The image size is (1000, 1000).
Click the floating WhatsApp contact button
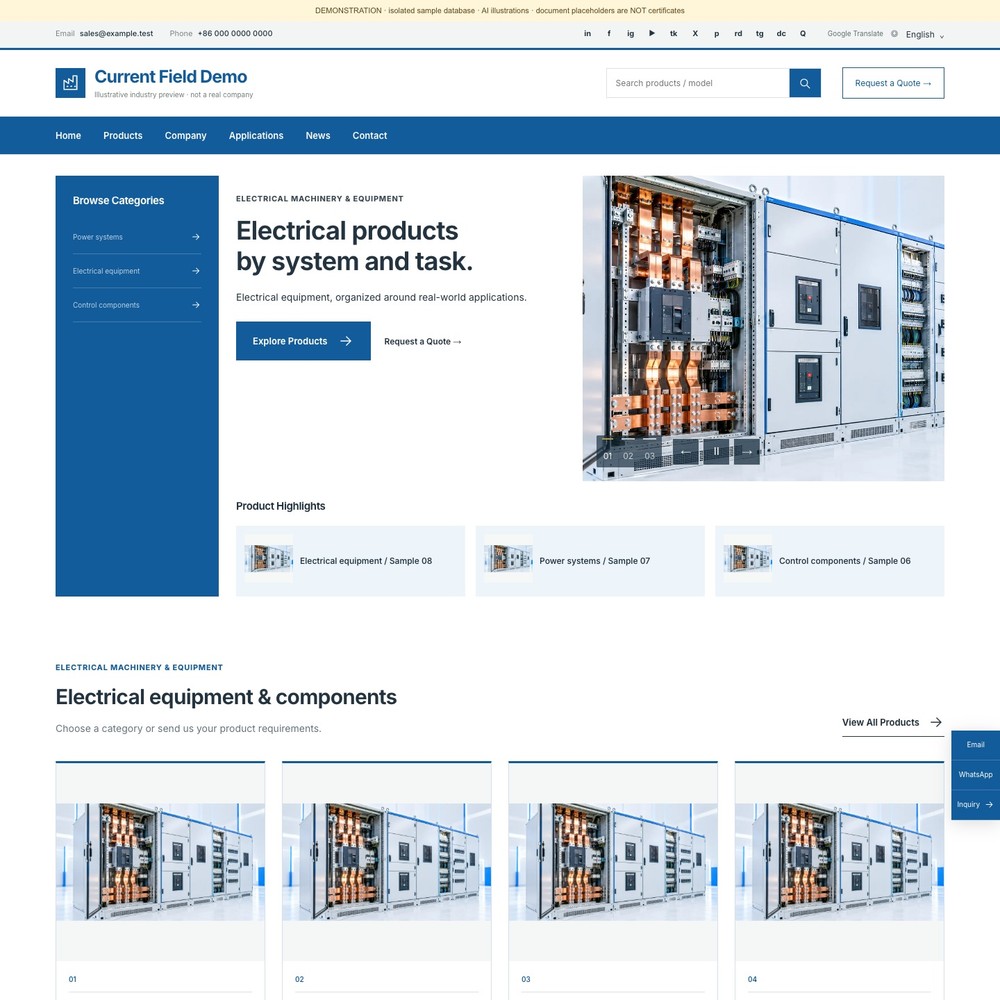[x=975, y=775]
